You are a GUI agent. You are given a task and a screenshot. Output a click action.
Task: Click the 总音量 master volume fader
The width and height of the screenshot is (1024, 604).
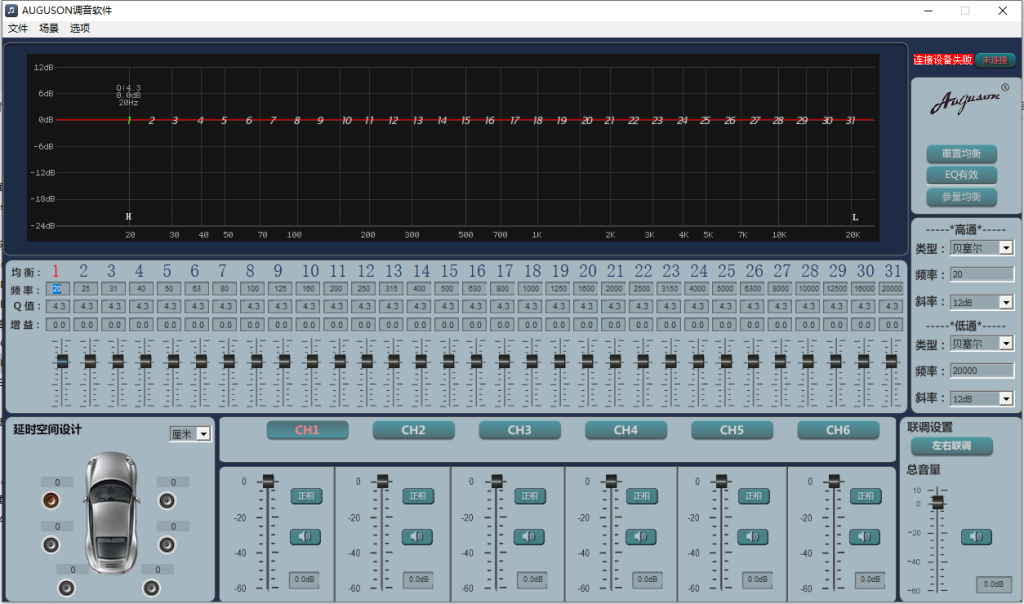point(938,502)
